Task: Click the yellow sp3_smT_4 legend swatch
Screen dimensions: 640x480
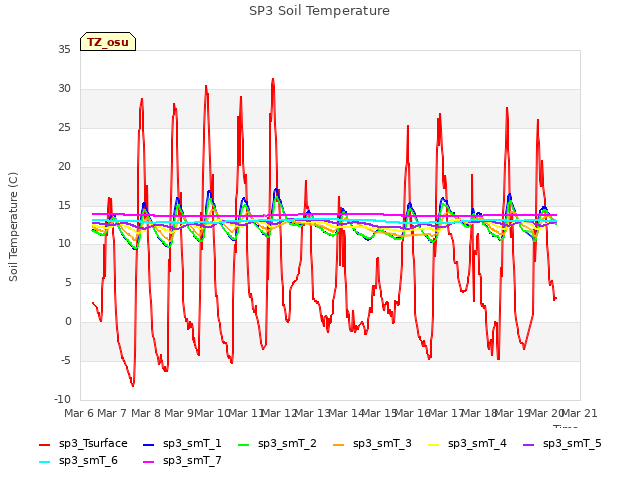Action: [x=433, y=444]
